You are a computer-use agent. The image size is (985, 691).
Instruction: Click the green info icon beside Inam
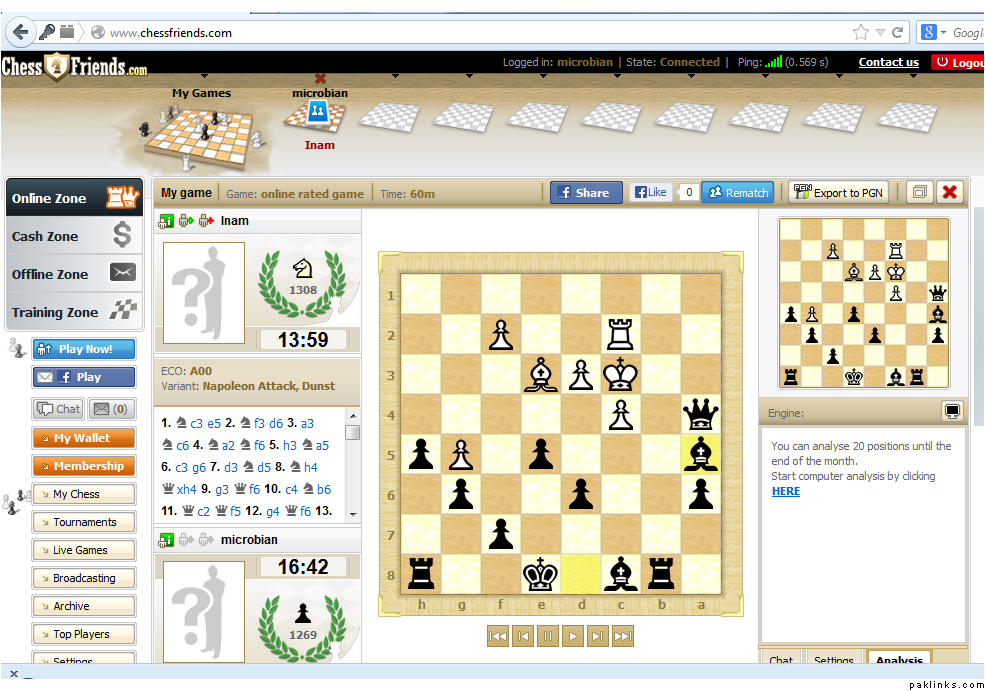coord(167,221)
